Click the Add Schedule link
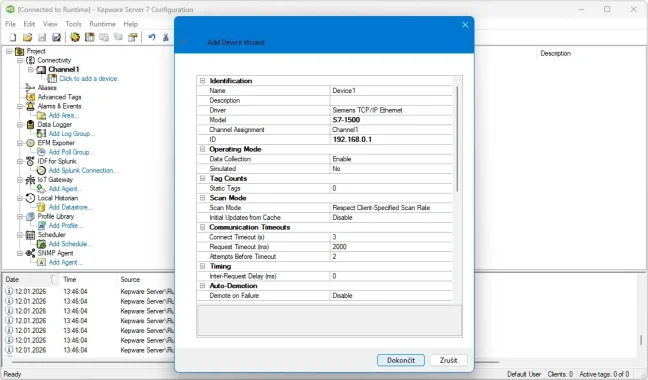 (x=70, y=244)
